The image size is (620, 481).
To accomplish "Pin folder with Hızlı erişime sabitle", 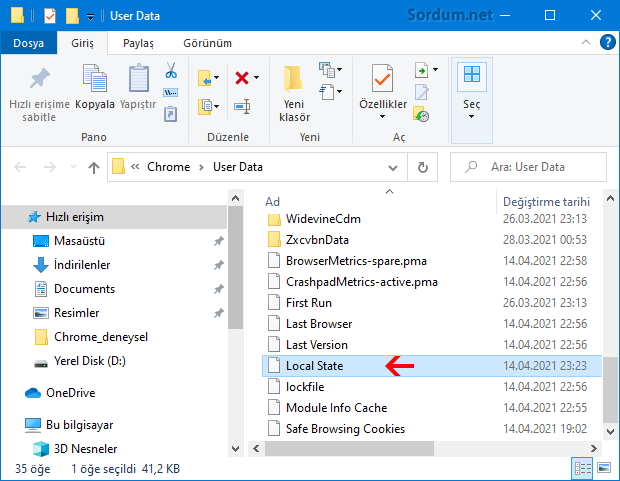I will point(39,92).
